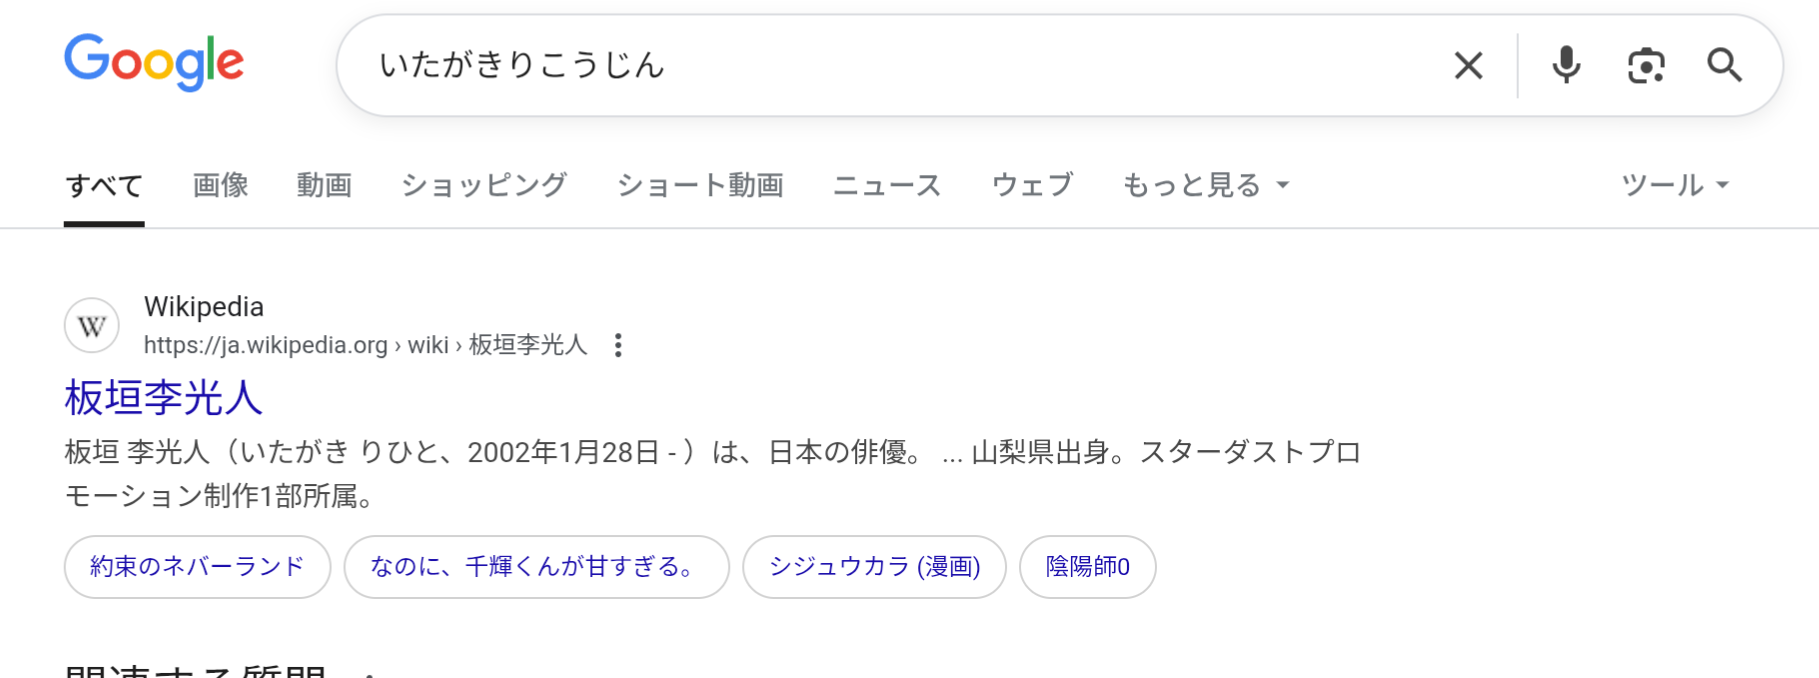Click the magnifying glass search icon
Screen dimensions: 1819x678
1724,66
